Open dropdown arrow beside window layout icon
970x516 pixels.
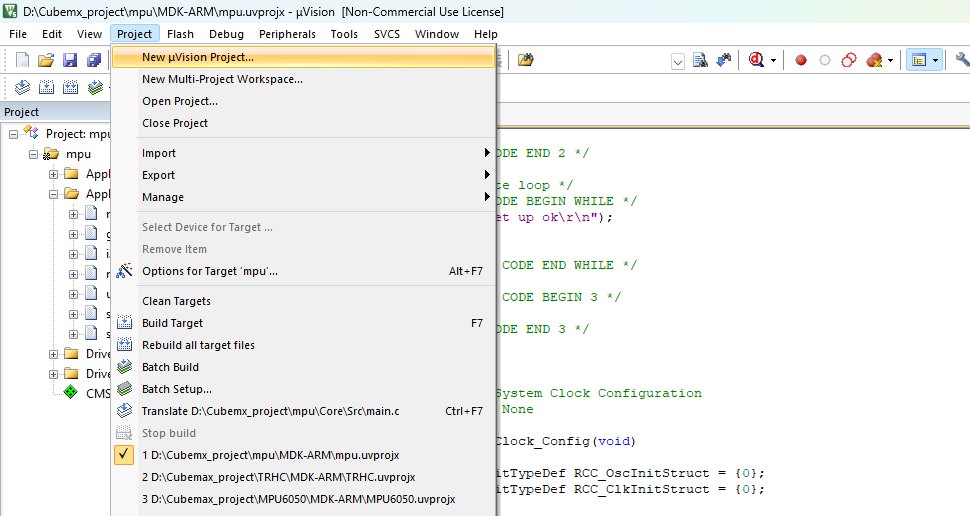(935, 61)
